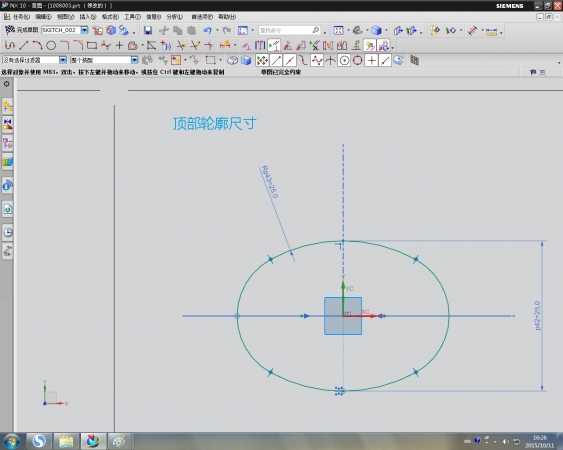The width and height of the screenshot is (563, 450).
Task: Toggle Create Inferred Constraints
Action: coord(369,46)
